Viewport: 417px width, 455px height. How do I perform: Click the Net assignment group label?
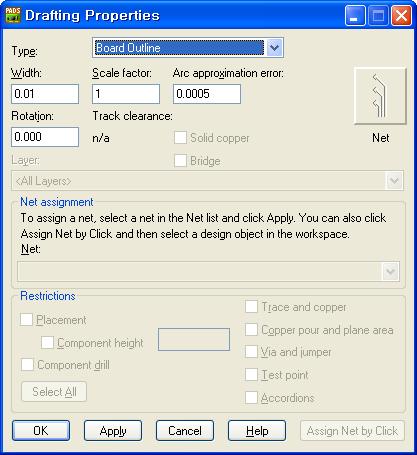(x=57, y=202)
